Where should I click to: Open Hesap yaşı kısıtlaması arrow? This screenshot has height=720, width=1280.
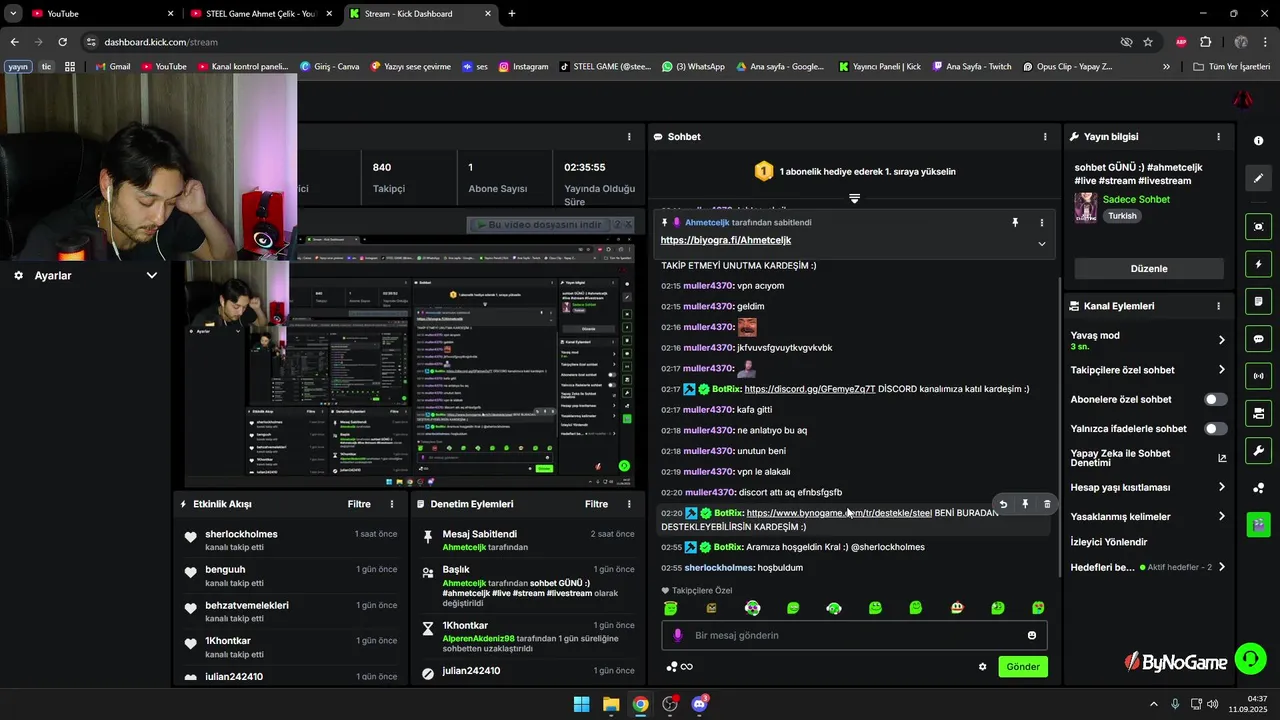coord(1221,487)
